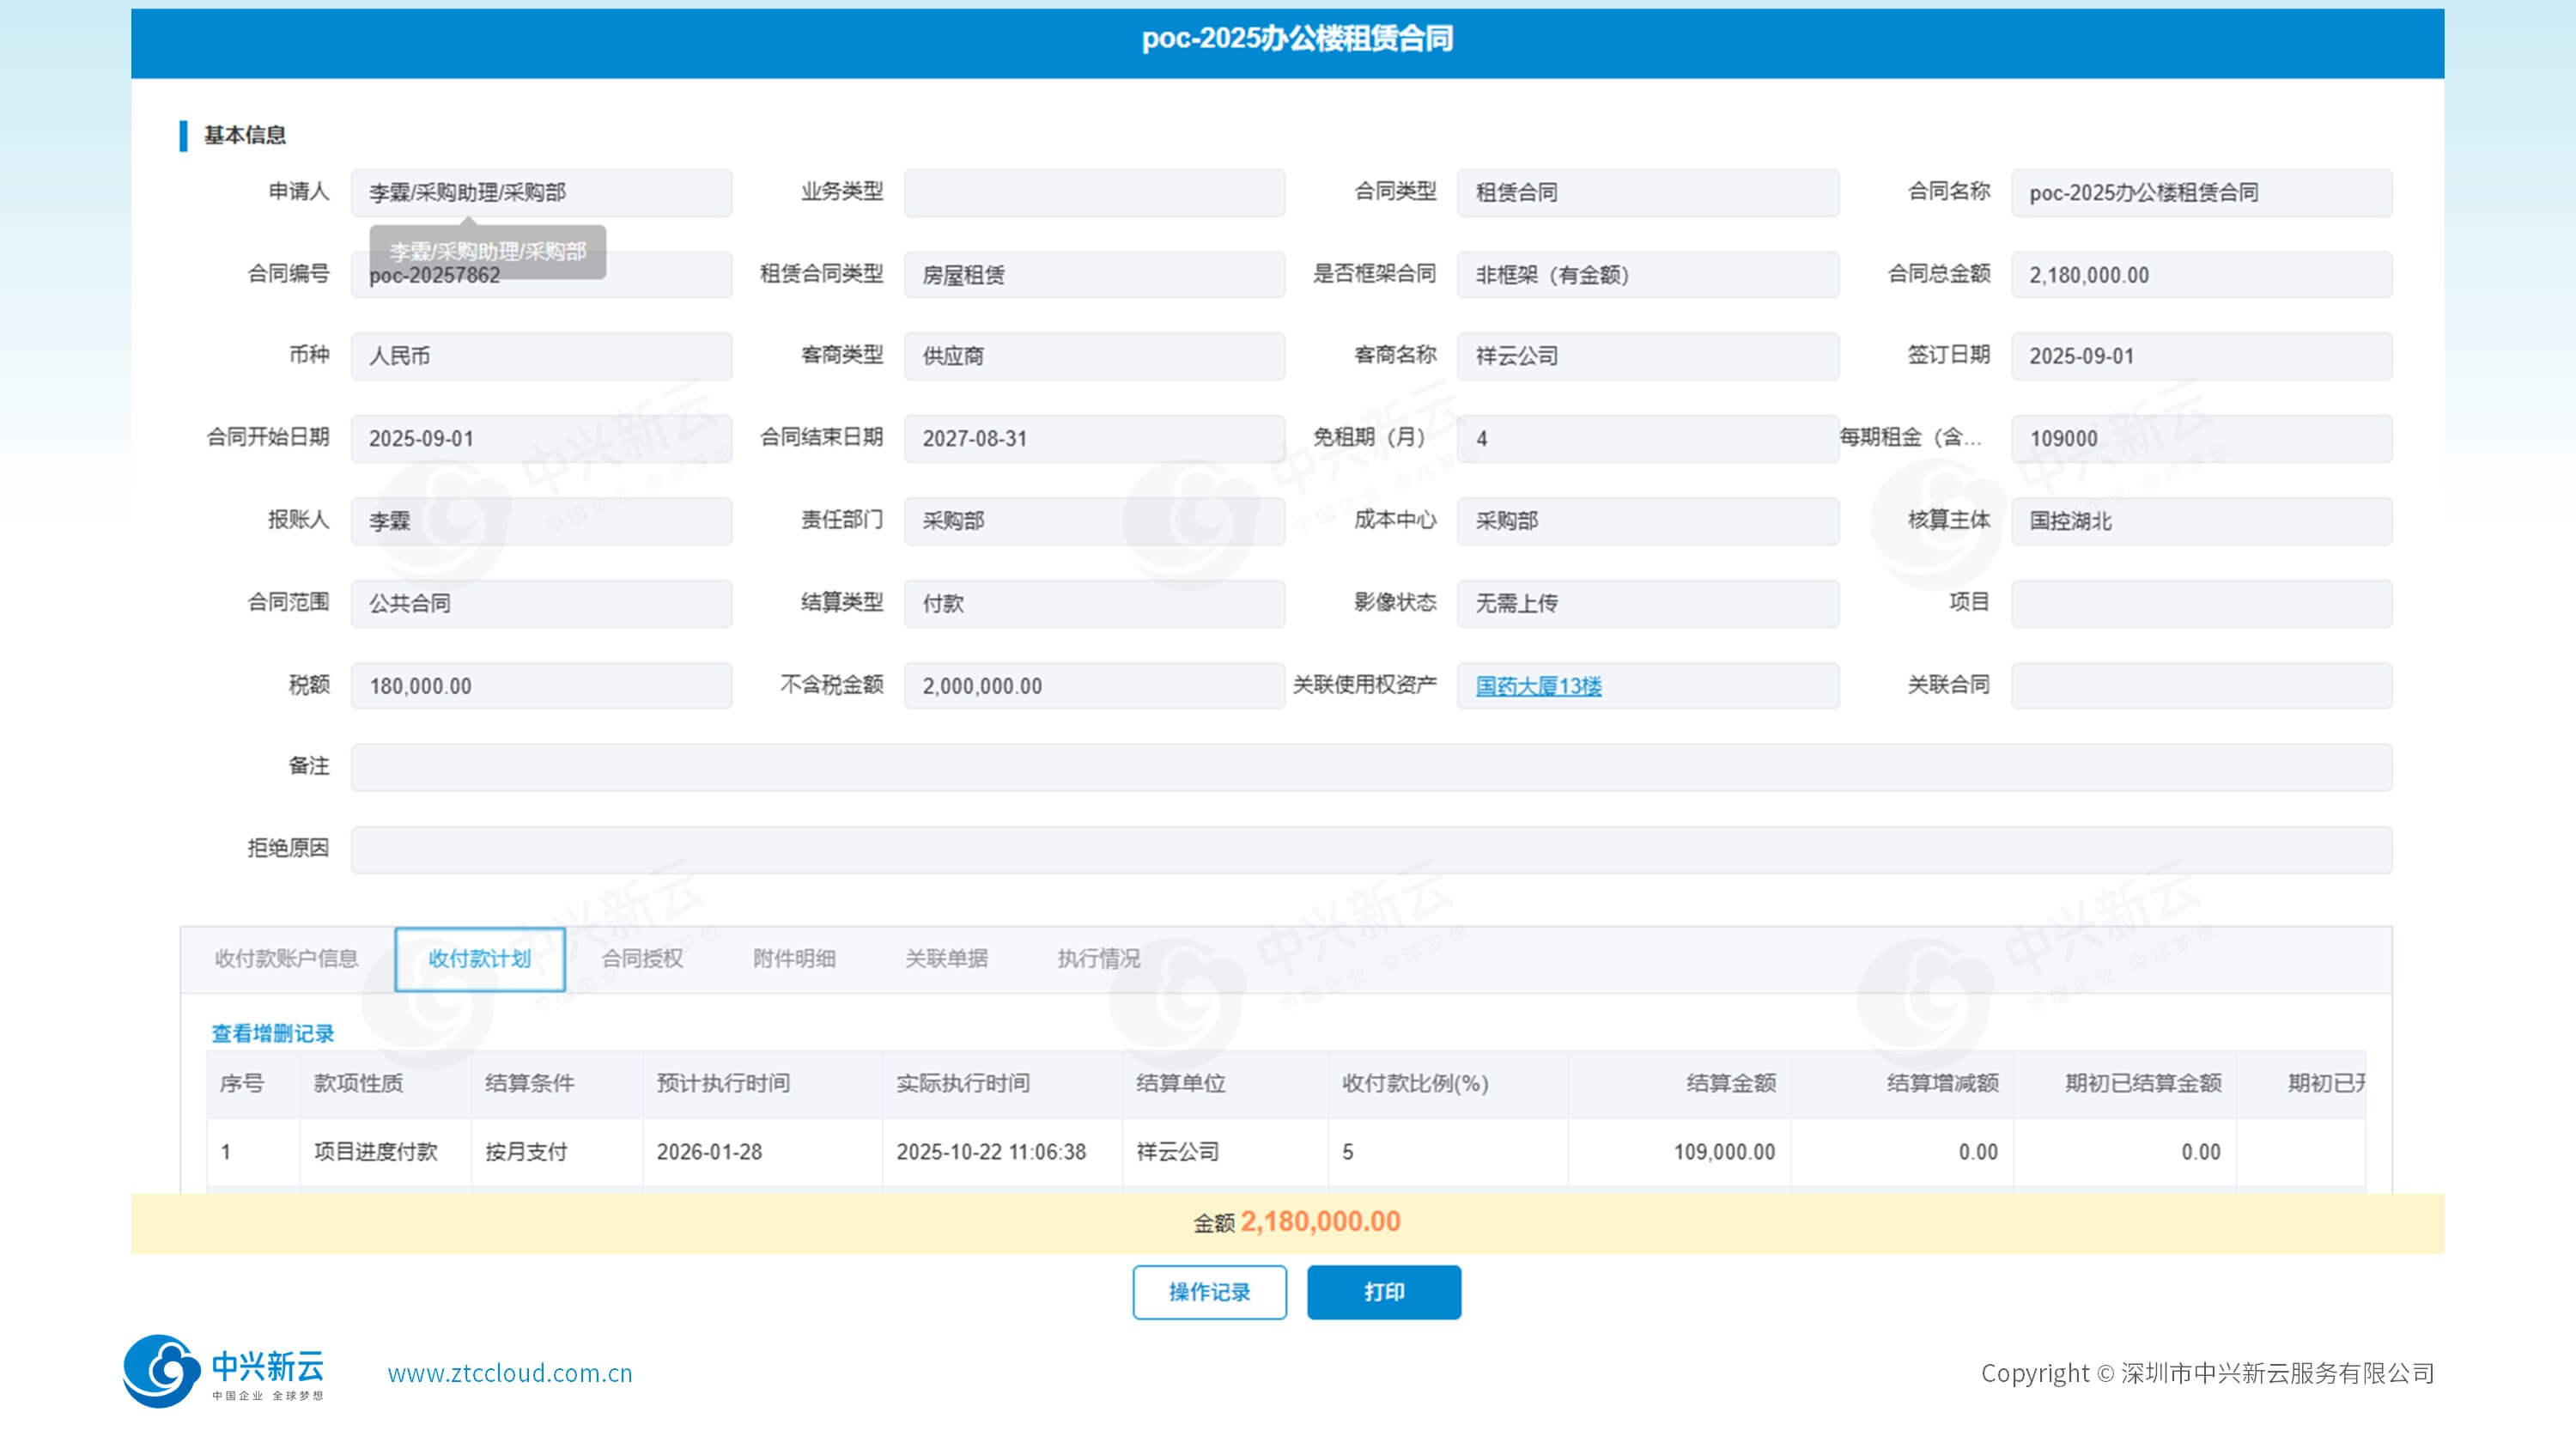Click the 拒绝原因 text field

[1371, 849]
